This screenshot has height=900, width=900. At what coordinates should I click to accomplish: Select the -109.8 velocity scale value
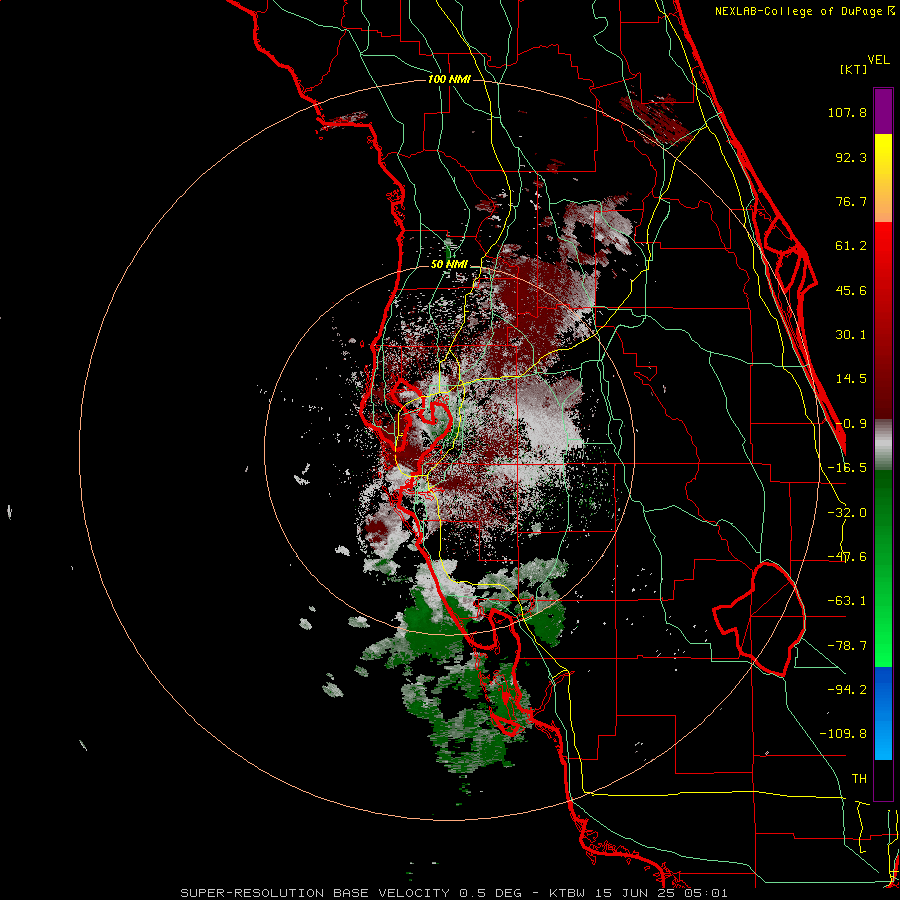click(843, 734)
